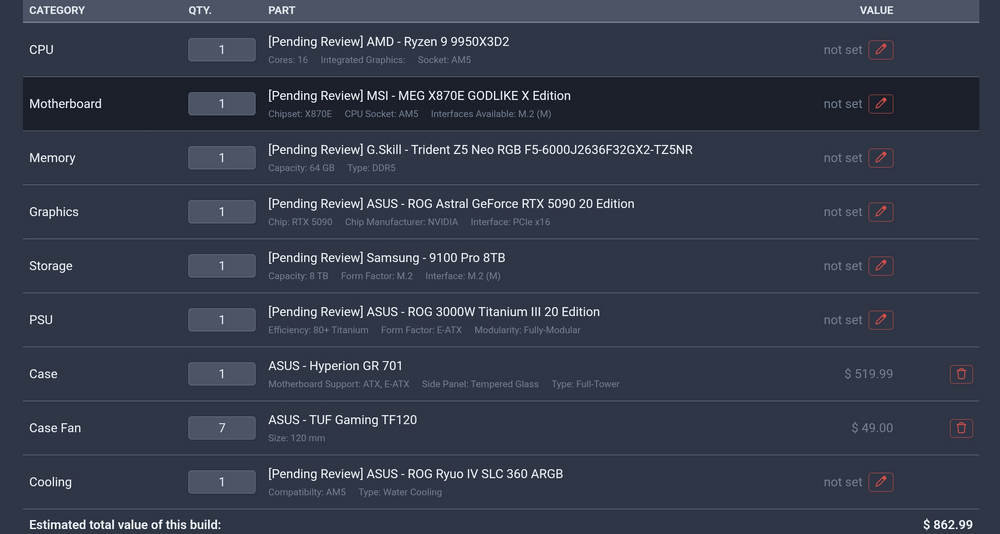Screen dimensions: 1000x534
Task: Click the pencil icon for the ROG 3000W PSU
Action: click(x=881, y=320)
